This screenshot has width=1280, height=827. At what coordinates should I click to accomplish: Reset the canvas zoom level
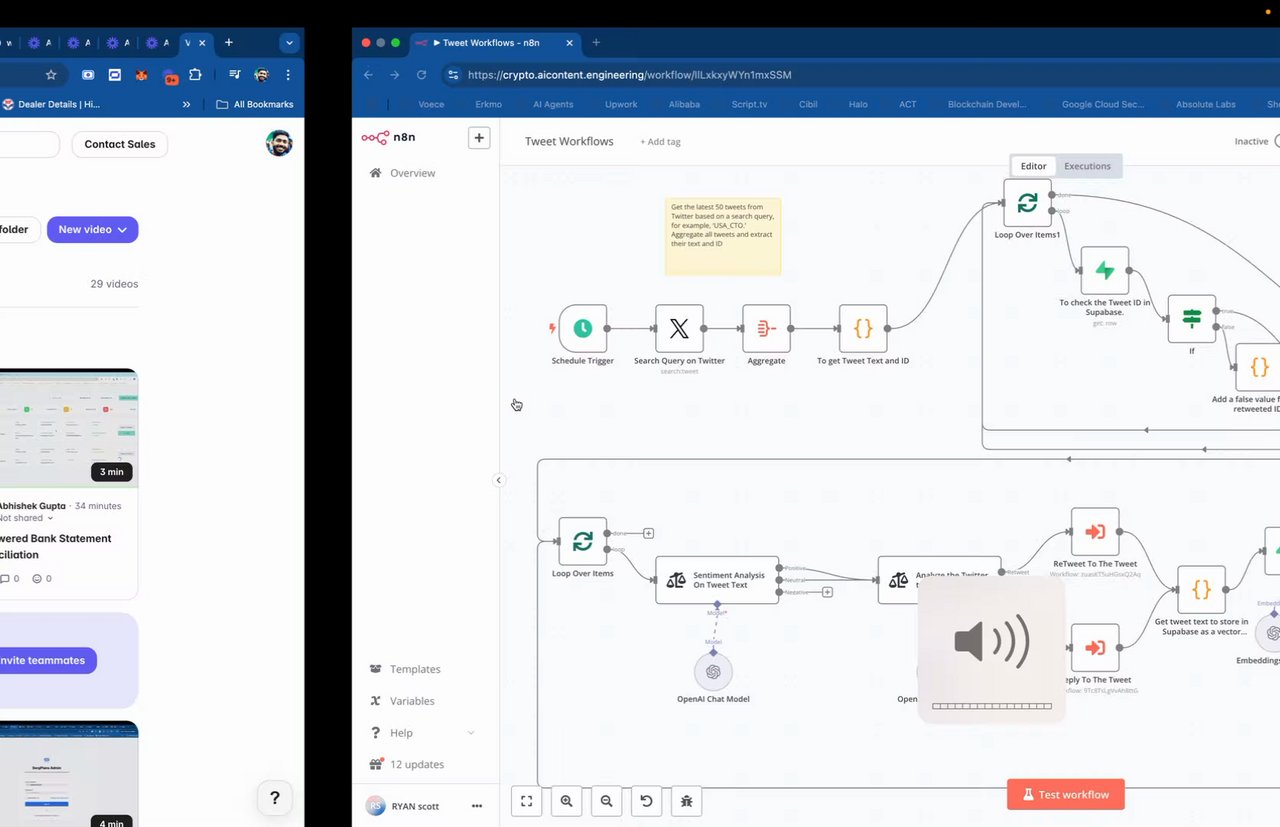tap(646, 800)
